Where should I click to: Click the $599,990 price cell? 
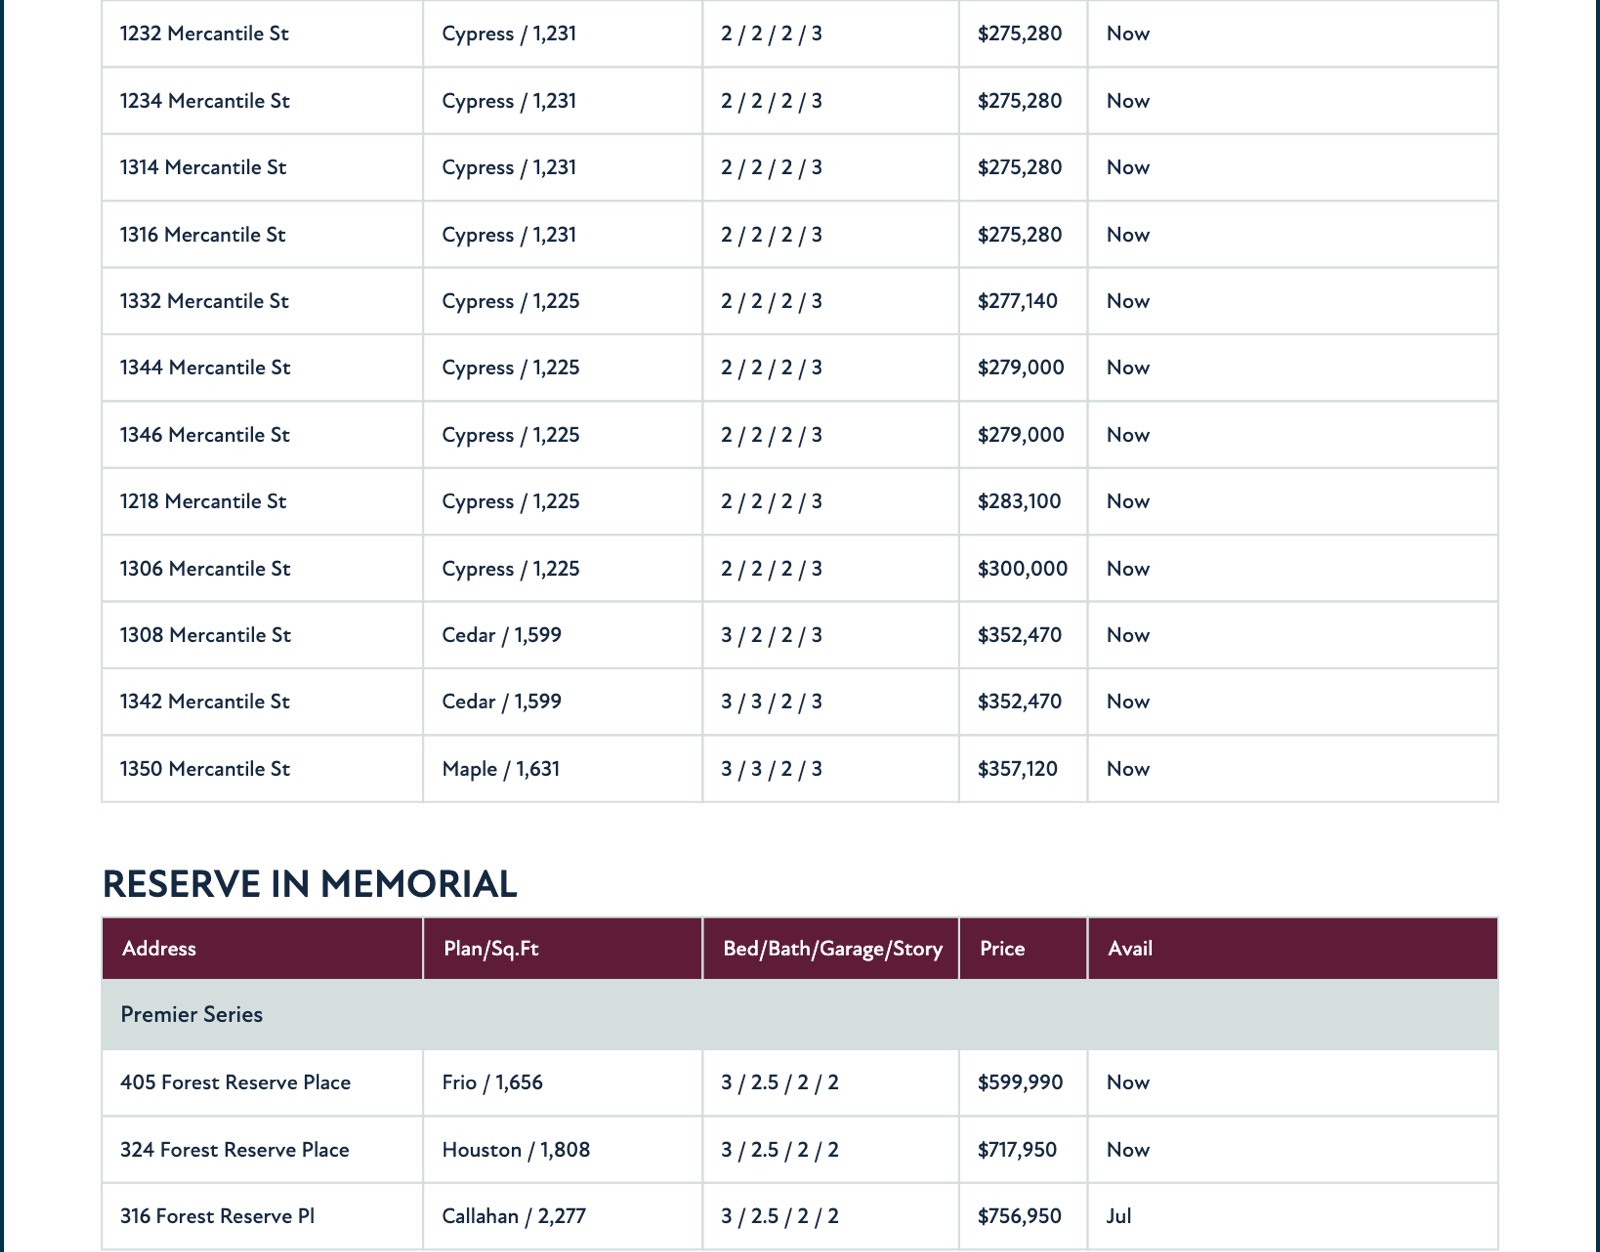coord(1020,1082)
